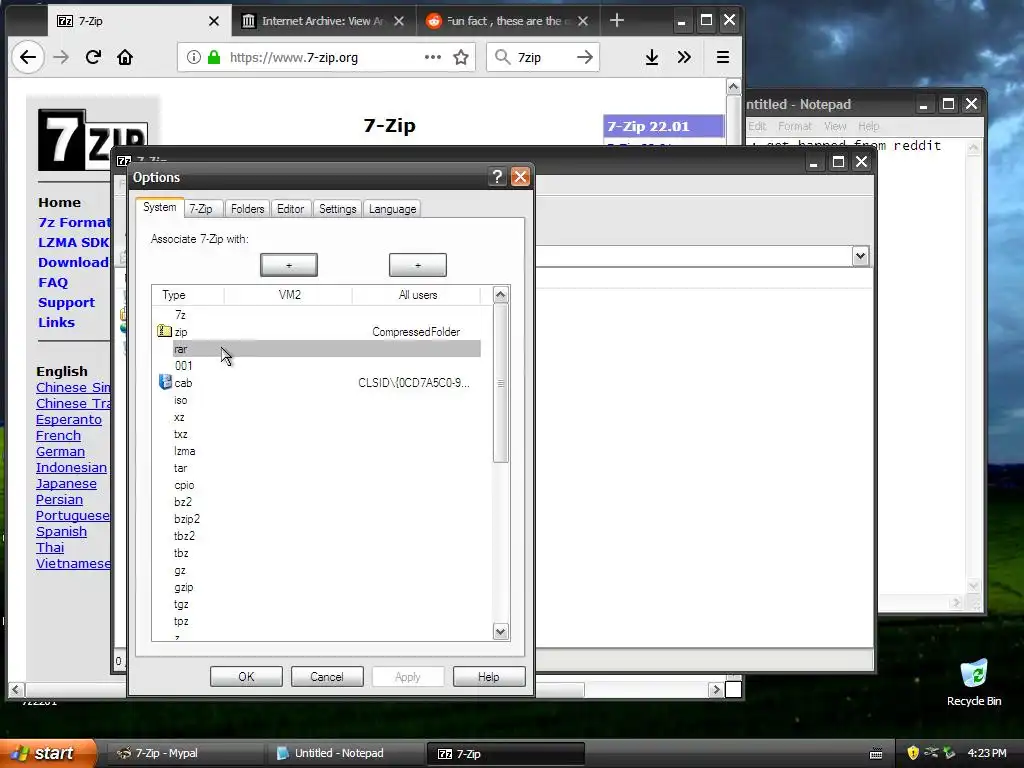
Task: Open the View menu in Notepad
Action: [835, 126]
